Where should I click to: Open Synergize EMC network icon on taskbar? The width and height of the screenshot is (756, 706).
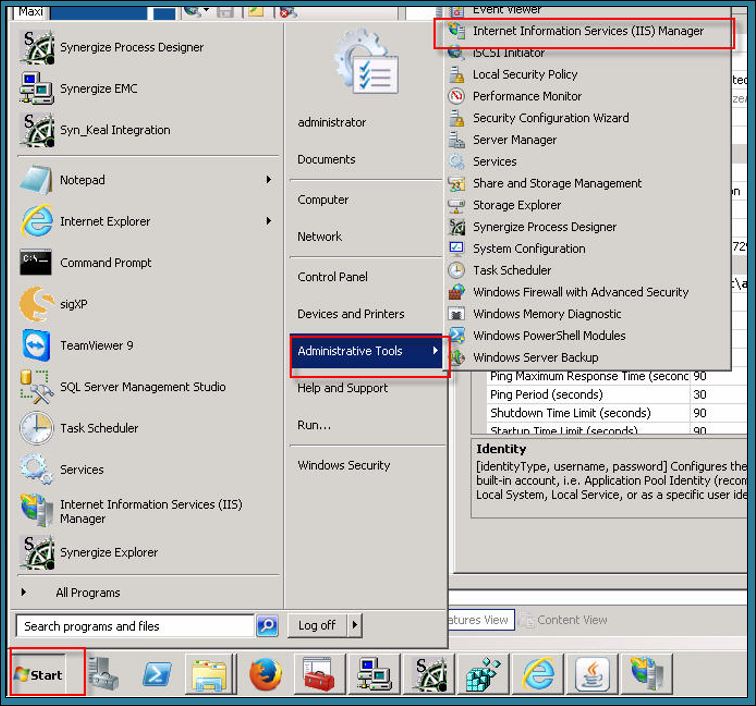[374, 674]
